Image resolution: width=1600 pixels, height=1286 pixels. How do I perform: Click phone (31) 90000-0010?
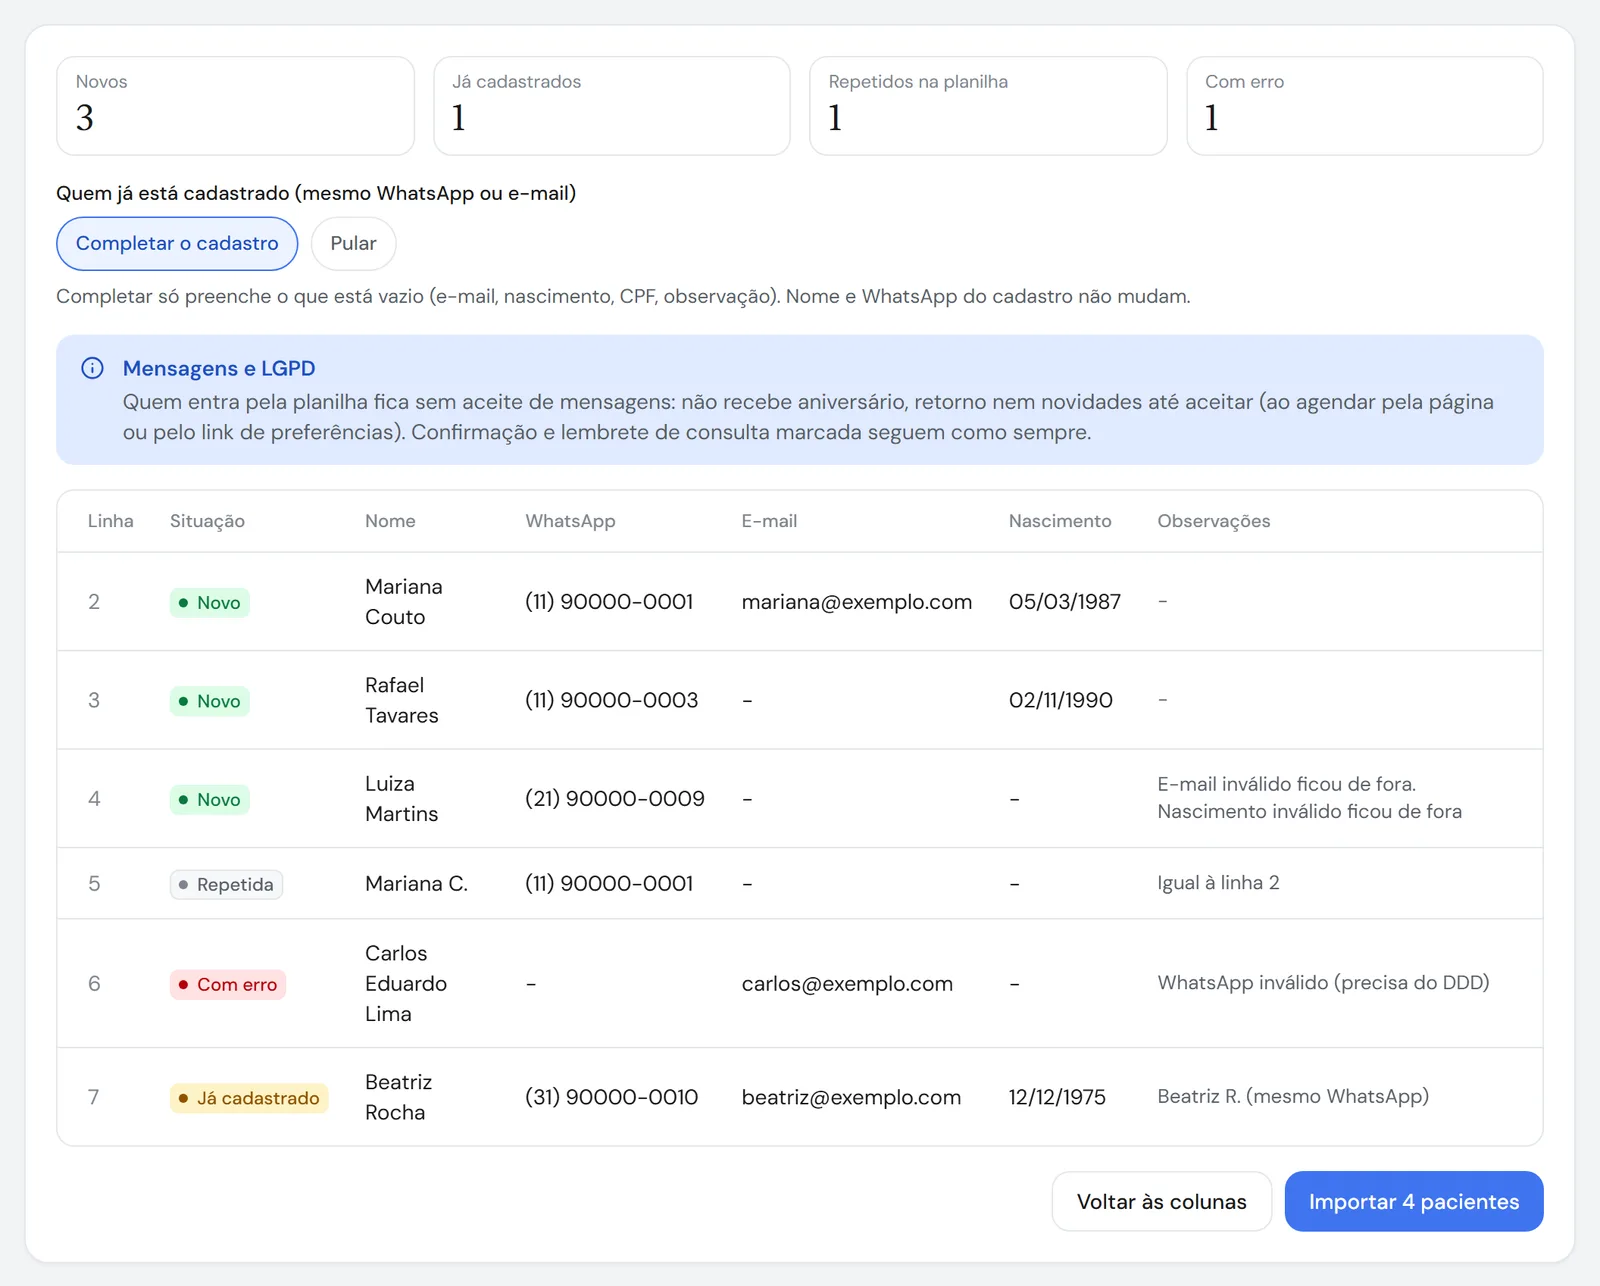(x=612, y=1097)
